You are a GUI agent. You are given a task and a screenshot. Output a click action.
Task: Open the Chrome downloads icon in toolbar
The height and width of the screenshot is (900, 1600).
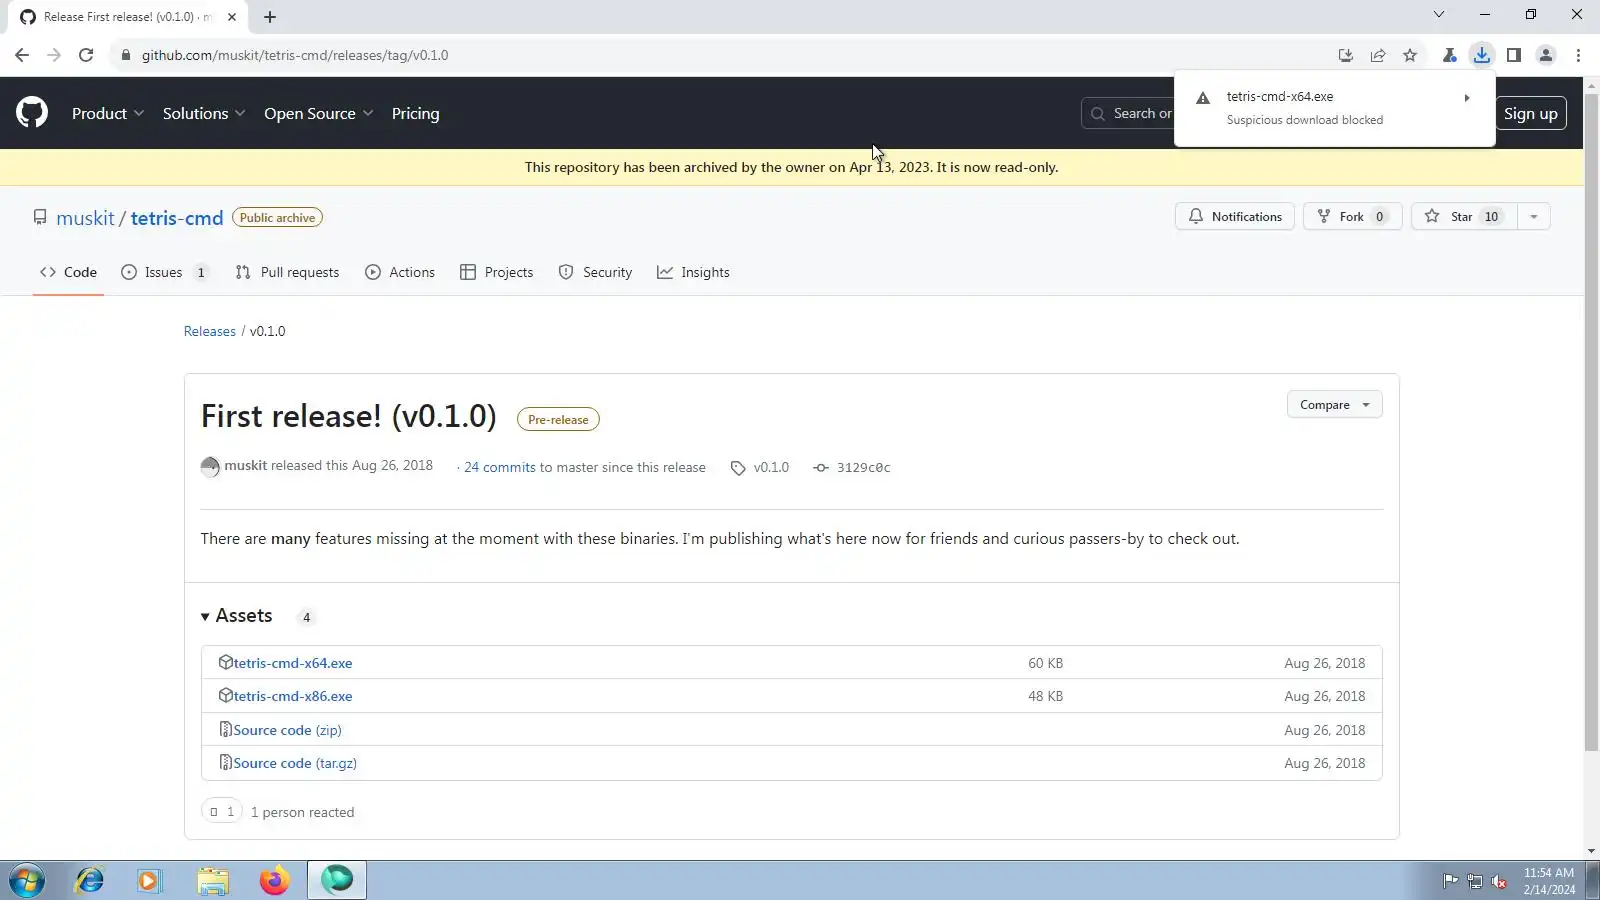point(1482,55)
